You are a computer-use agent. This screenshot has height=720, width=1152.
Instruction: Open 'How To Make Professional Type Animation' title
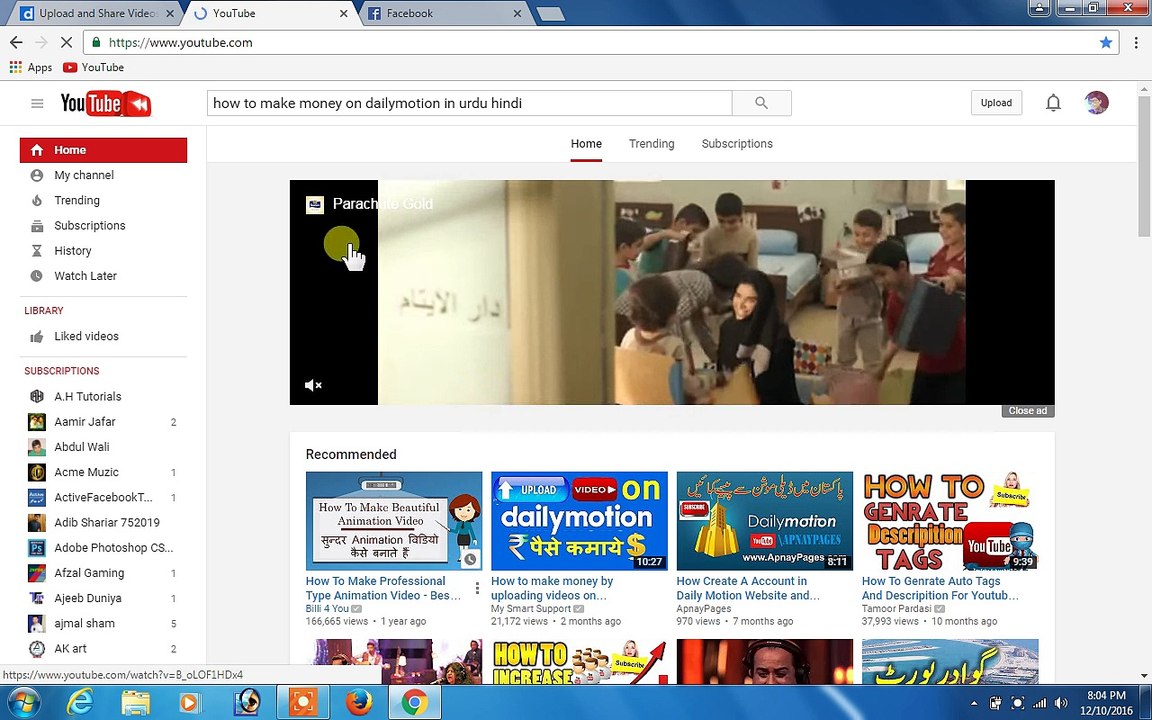[384, 588]
